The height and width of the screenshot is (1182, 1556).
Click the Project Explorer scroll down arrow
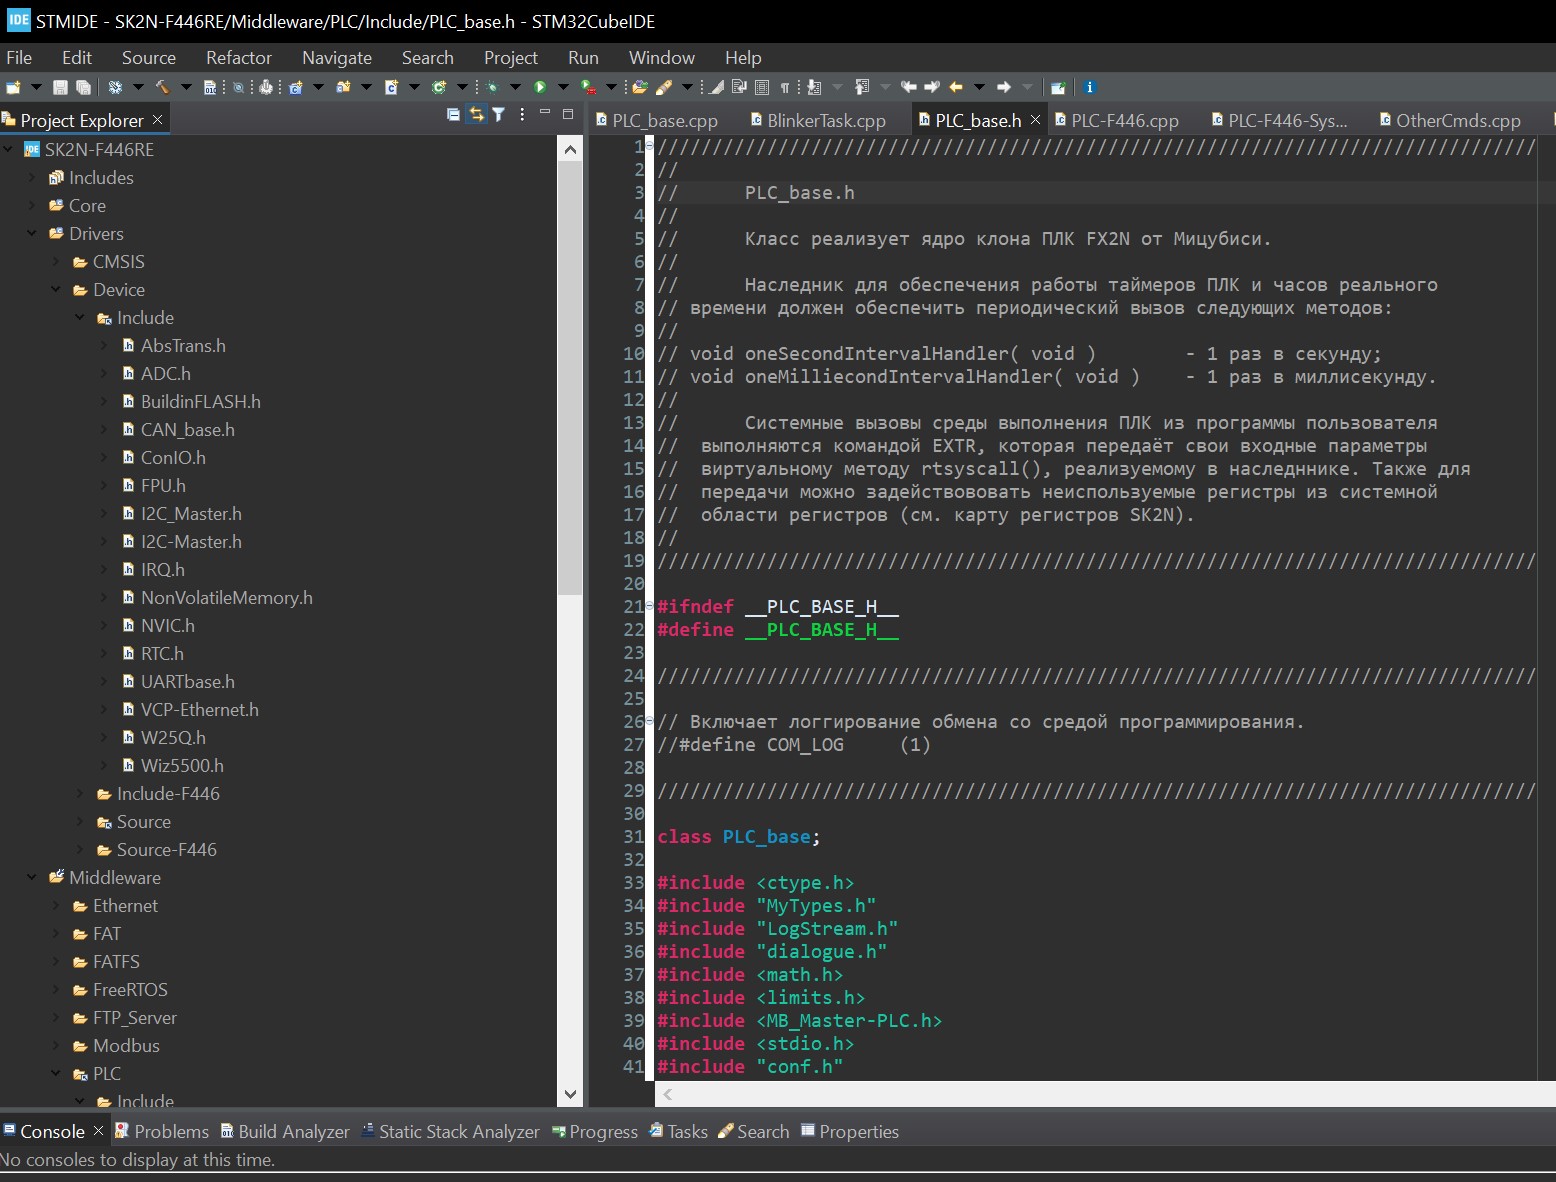tap(570, 1094)
